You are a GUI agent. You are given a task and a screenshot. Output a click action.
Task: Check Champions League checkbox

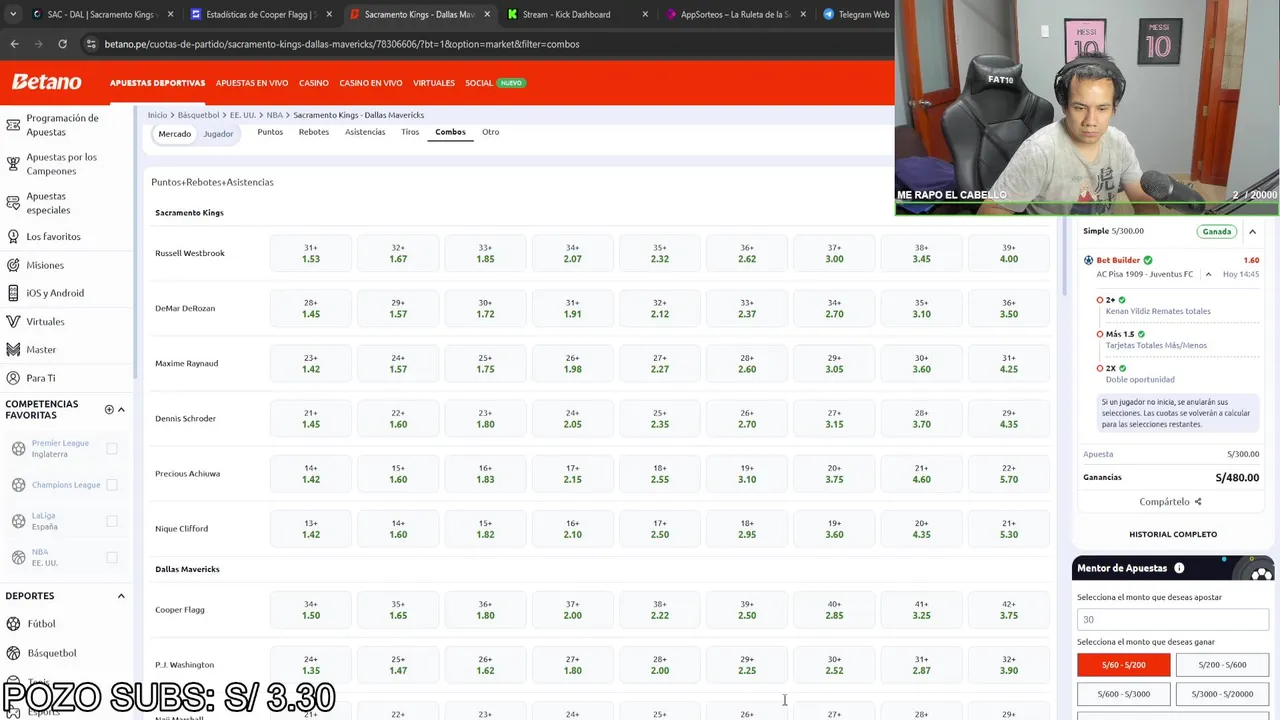(112, 485)
